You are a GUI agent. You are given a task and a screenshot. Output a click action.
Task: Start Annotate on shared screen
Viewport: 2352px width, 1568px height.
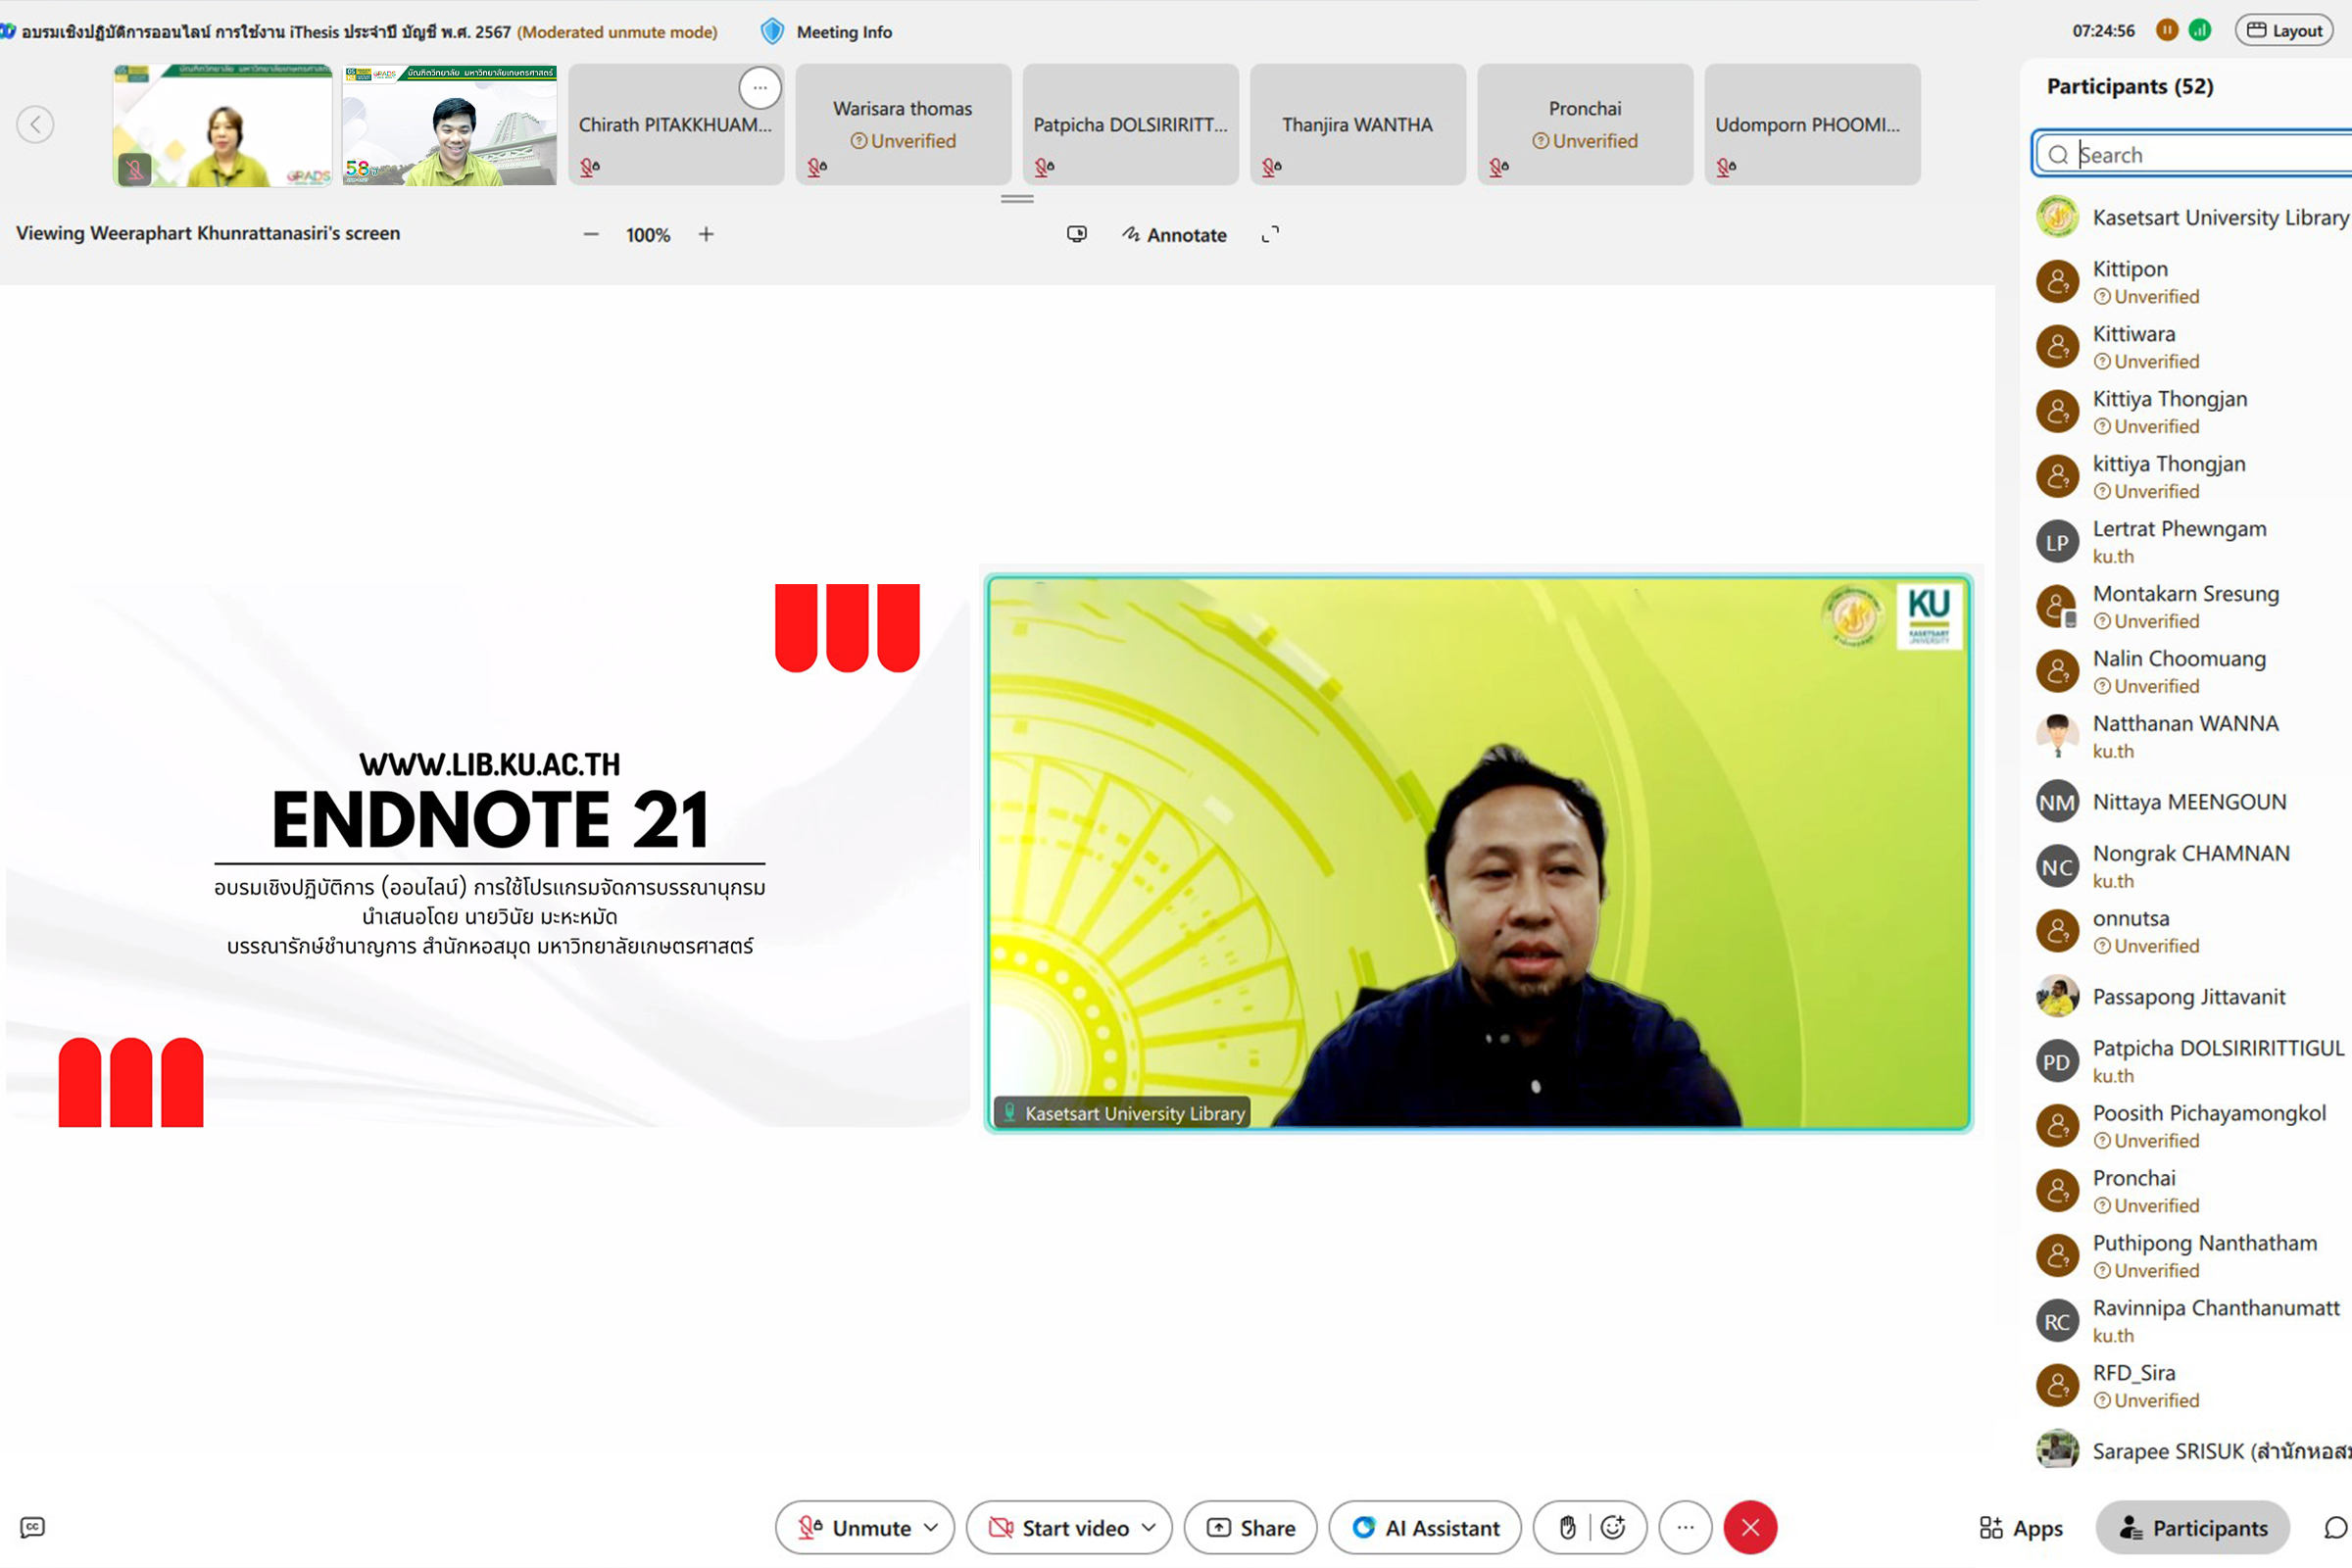(x=1174, y=235)
